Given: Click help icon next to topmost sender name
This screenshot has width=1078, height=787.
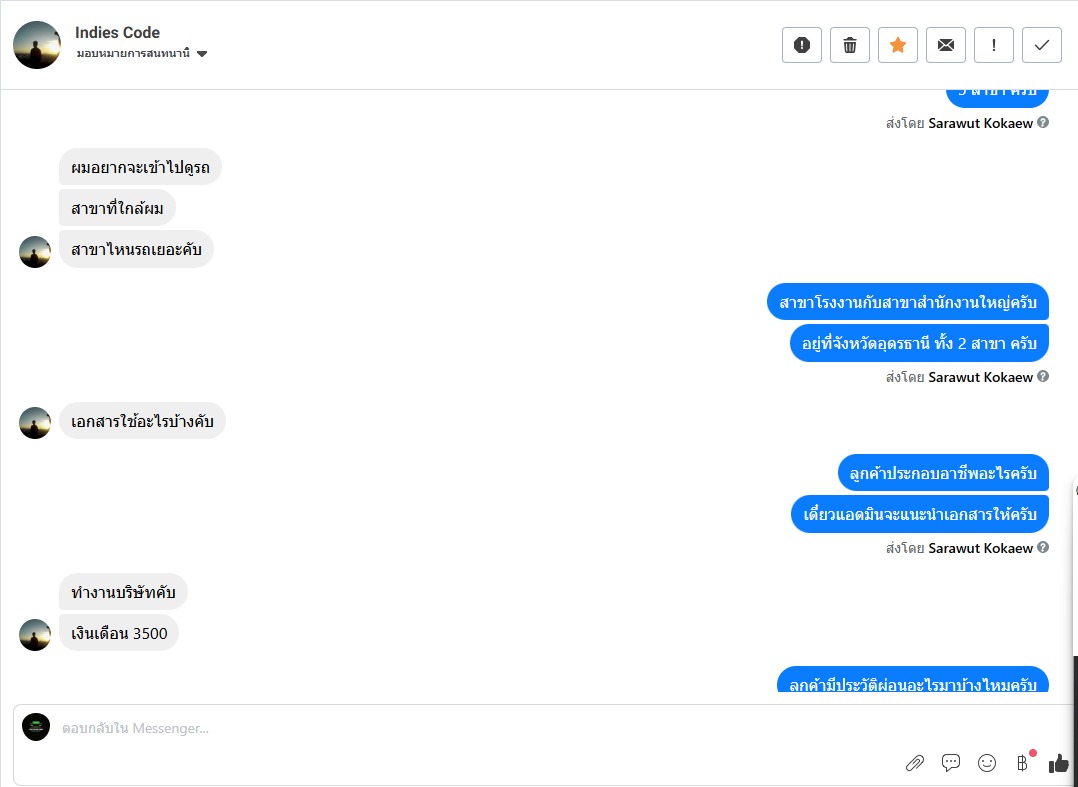Looking at the screenshot, I should click(1043, 123).
